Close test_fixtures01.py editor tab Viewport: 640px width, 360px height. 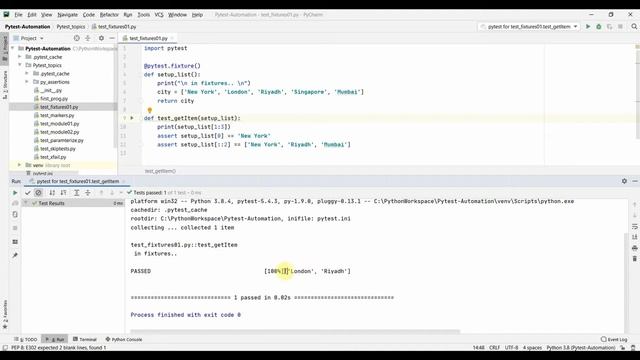pos(172,38)
